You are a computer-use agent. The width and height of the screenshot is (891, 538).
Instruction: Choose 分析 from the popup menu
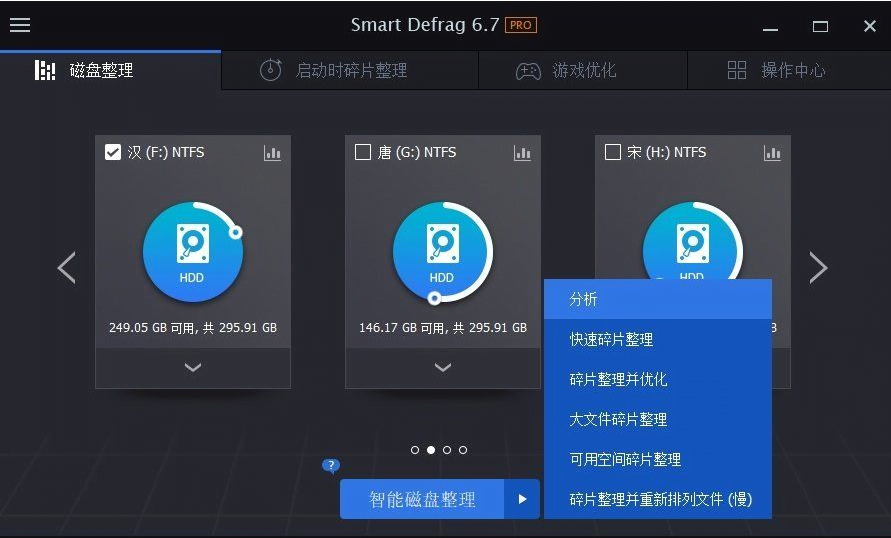pos(658,299)
